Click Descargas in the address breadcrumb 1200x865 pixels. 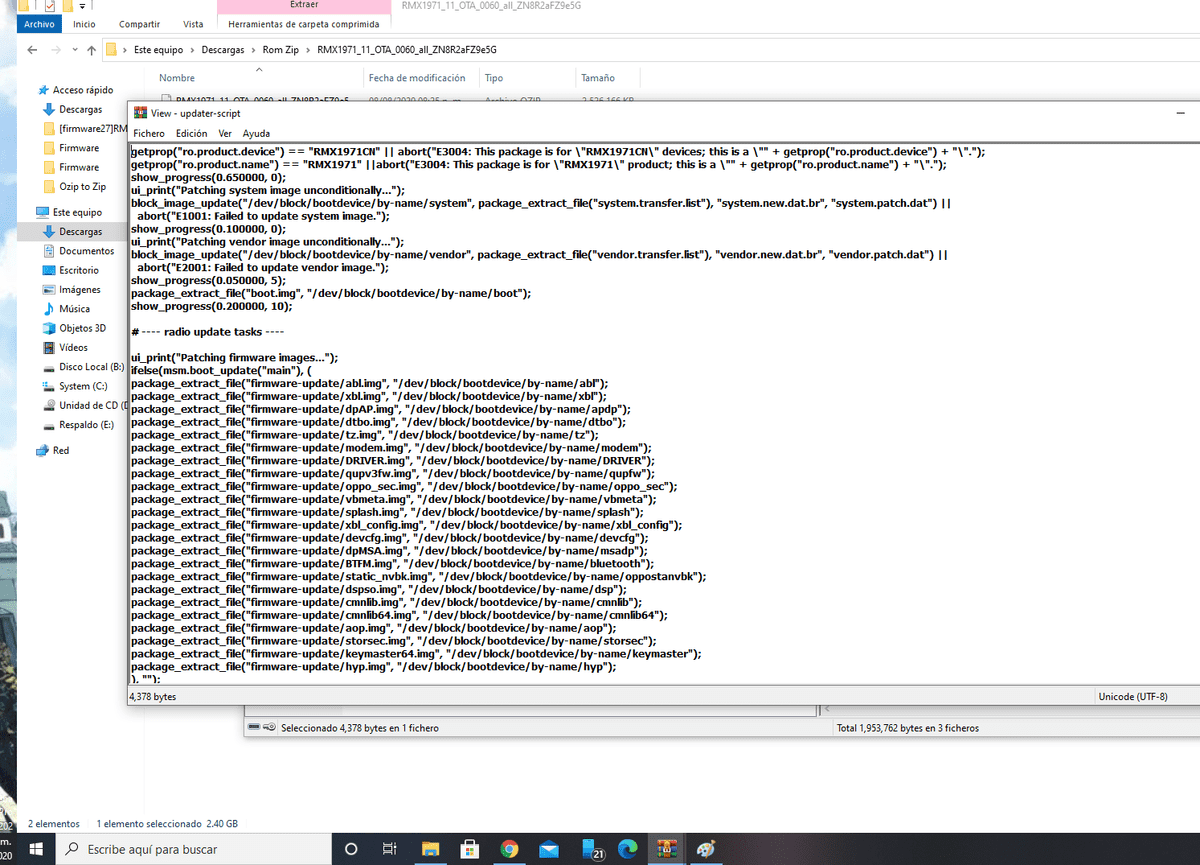tap(222, 50)
